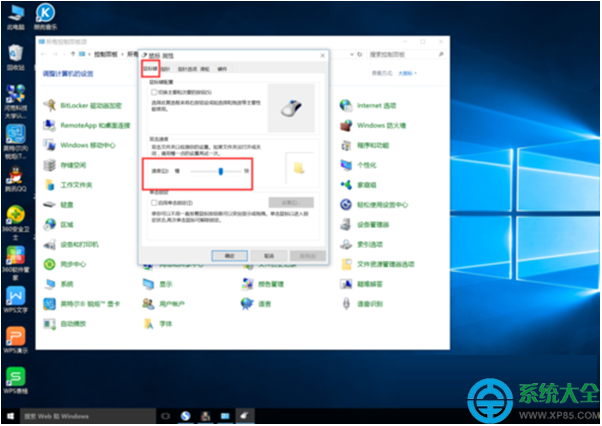
Task: Select 鼠标键 (Buttons) tab
Action: (x=150, y=69)
